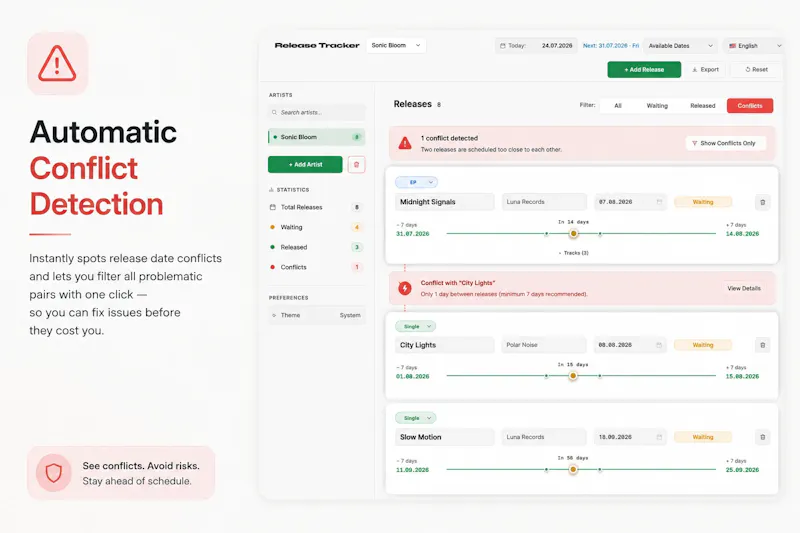Image resolution: width=800 pixels, height=533 pixels.
Task: Click the calendar icon next to Today
Action: (503, 45)
